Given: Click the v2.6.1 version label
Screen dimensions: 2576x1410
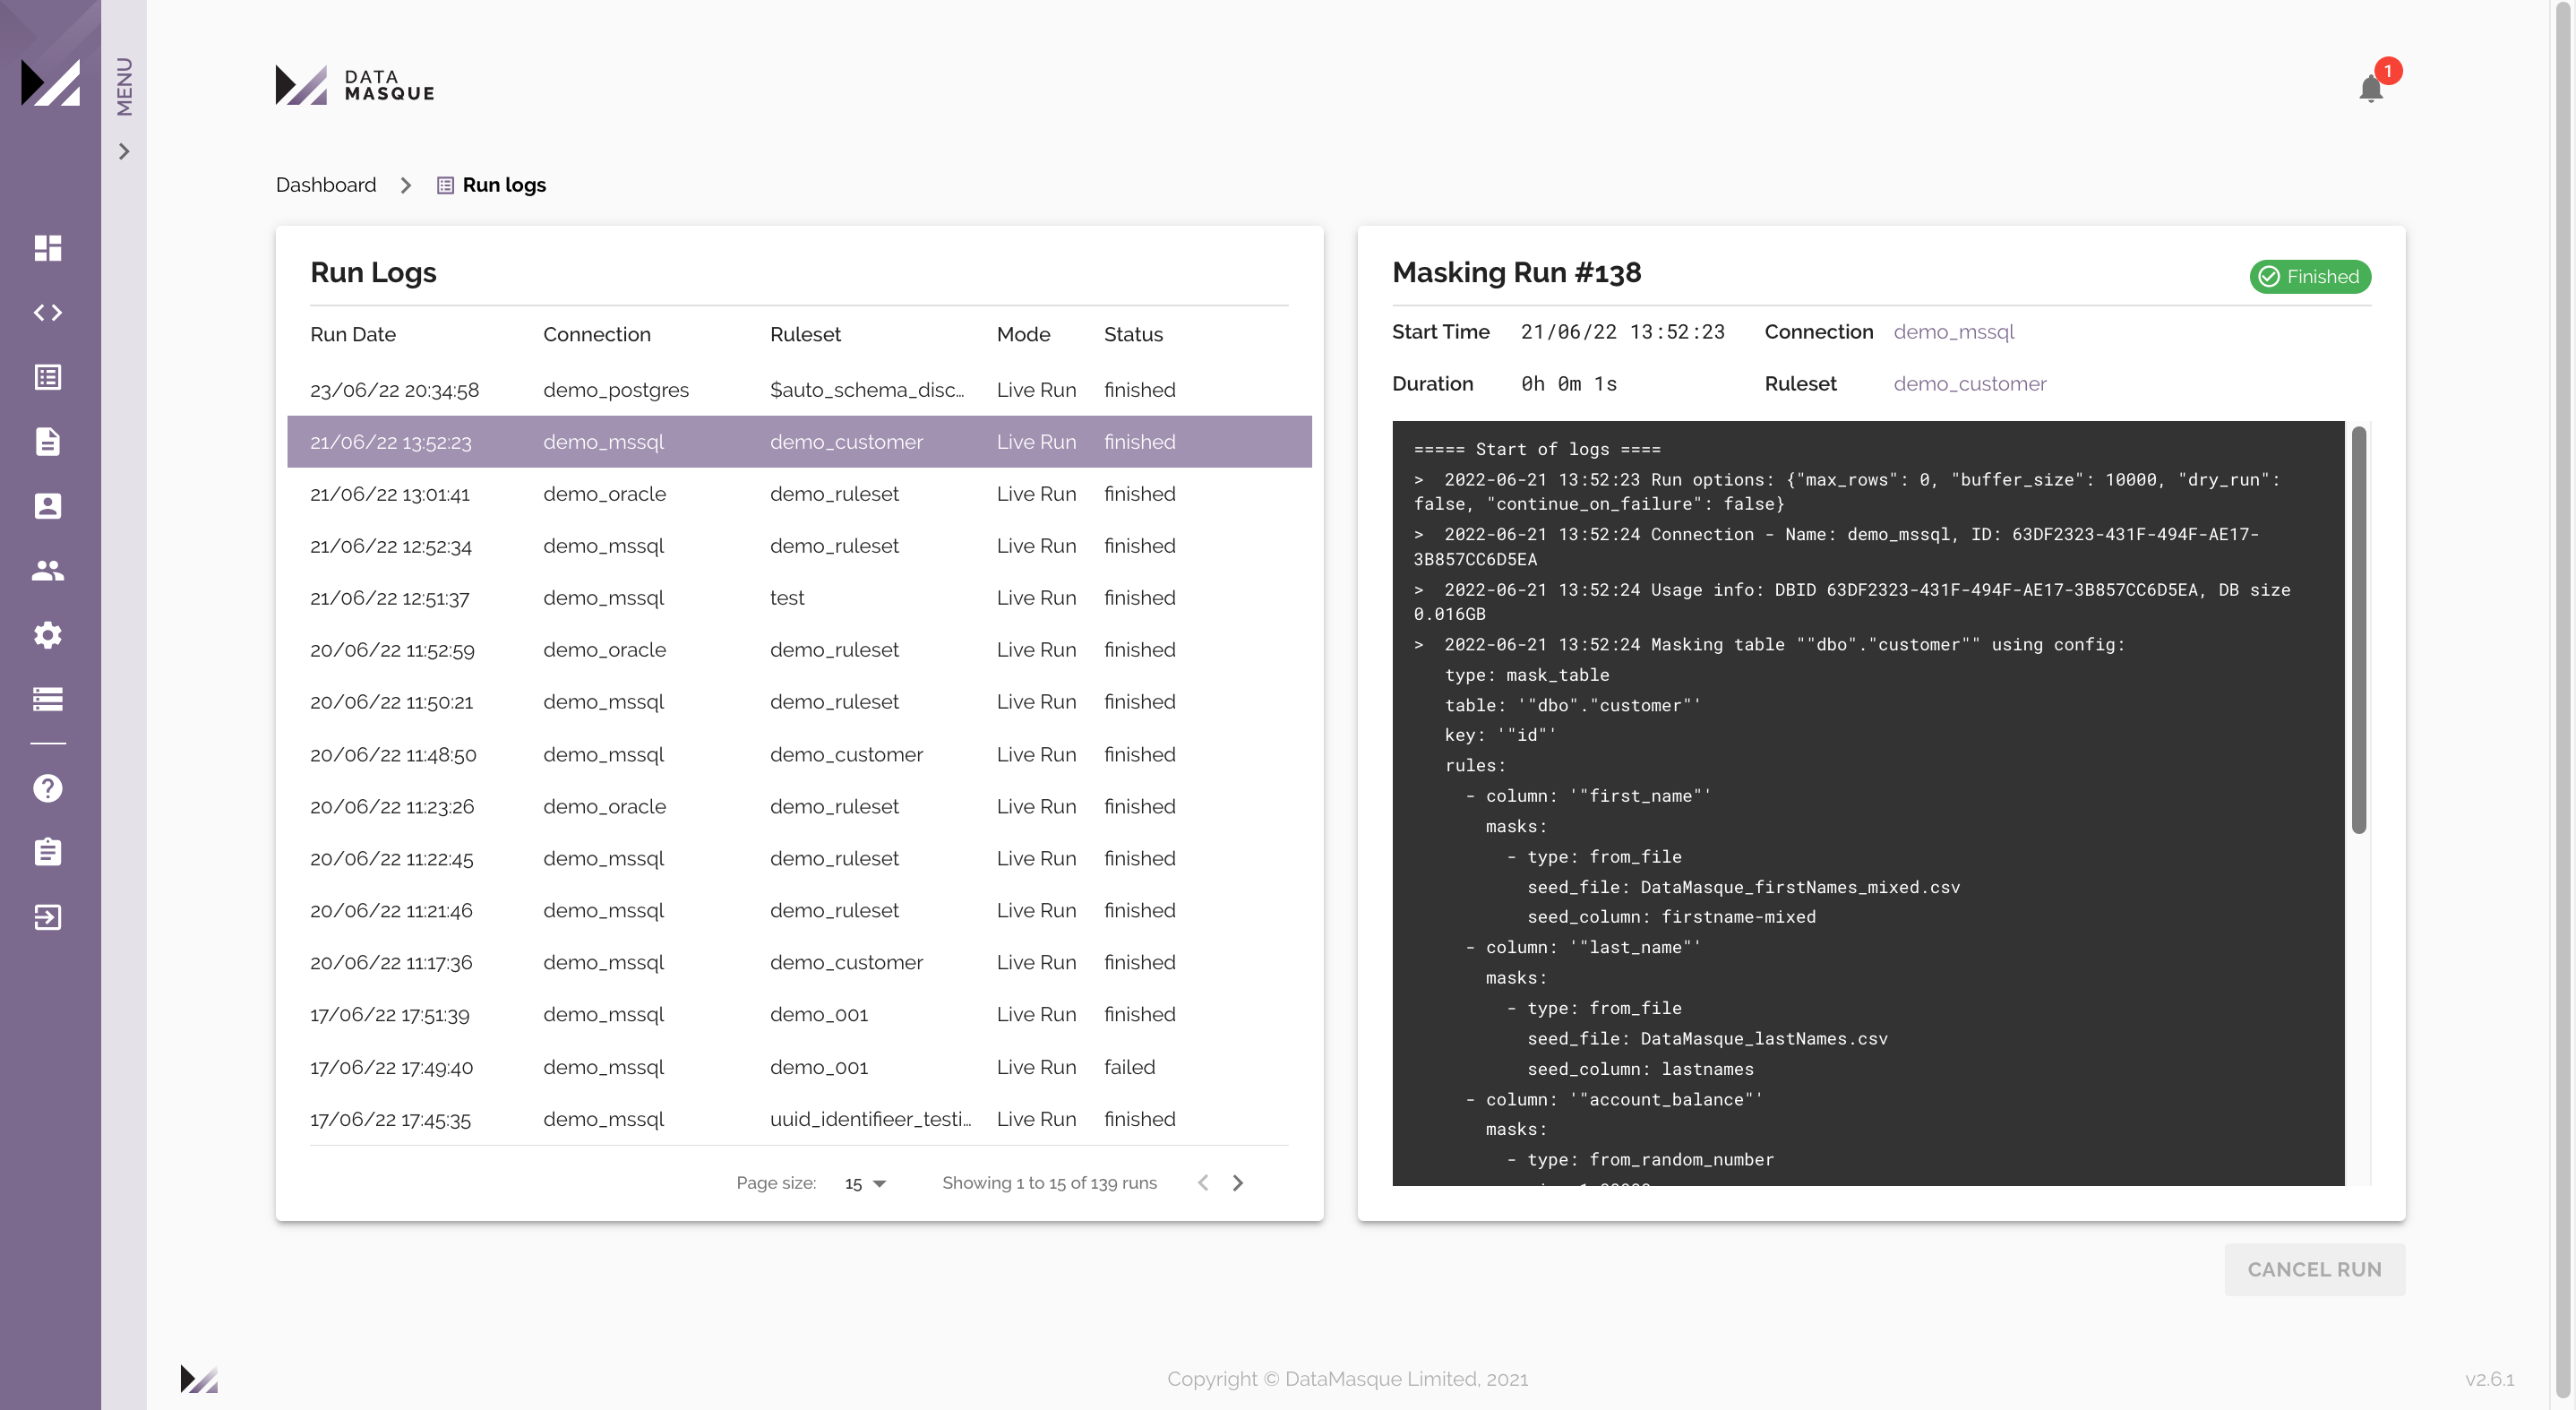Looking at the screenshot, I should 2490,1379.
